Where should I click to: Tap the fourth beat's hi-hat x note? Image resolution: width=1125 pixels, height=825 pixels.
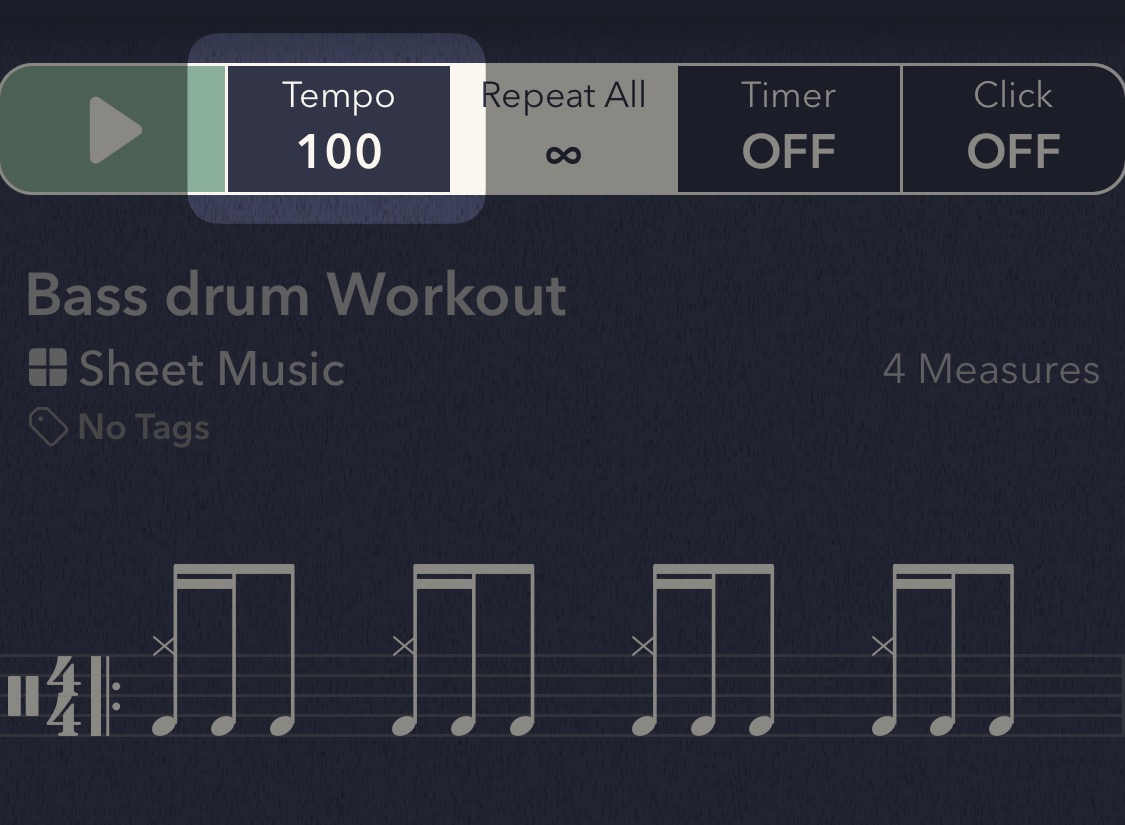point(882,647)
